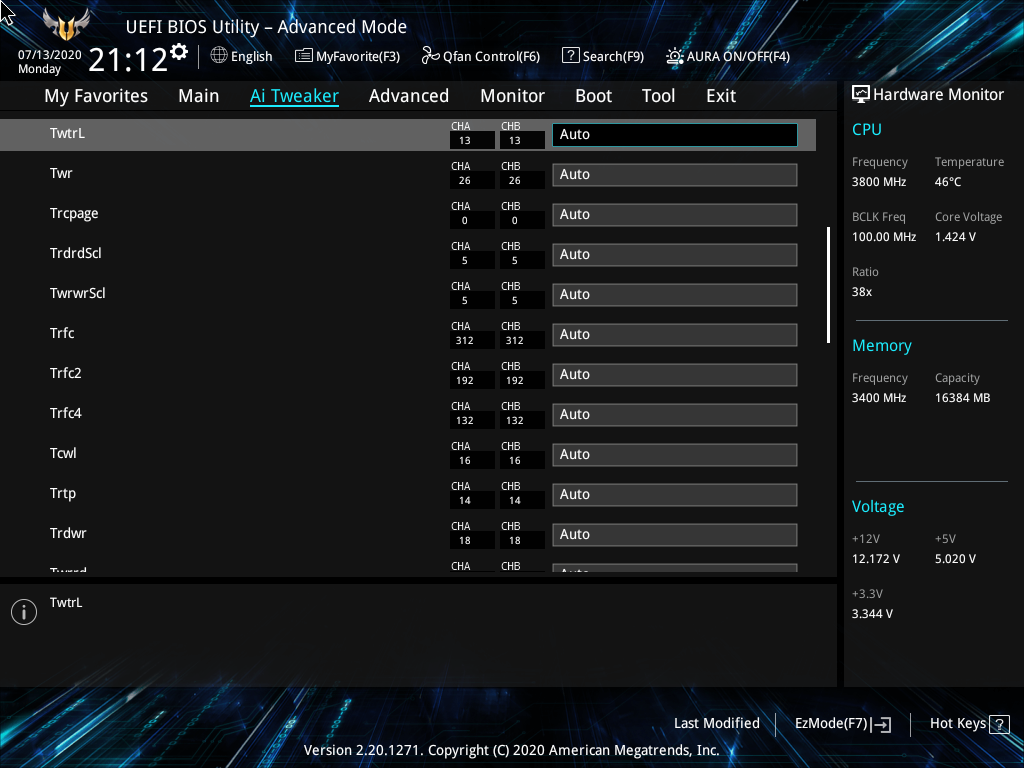
Task: Select the TwtrL row label
Action: [x=67, y=133]
